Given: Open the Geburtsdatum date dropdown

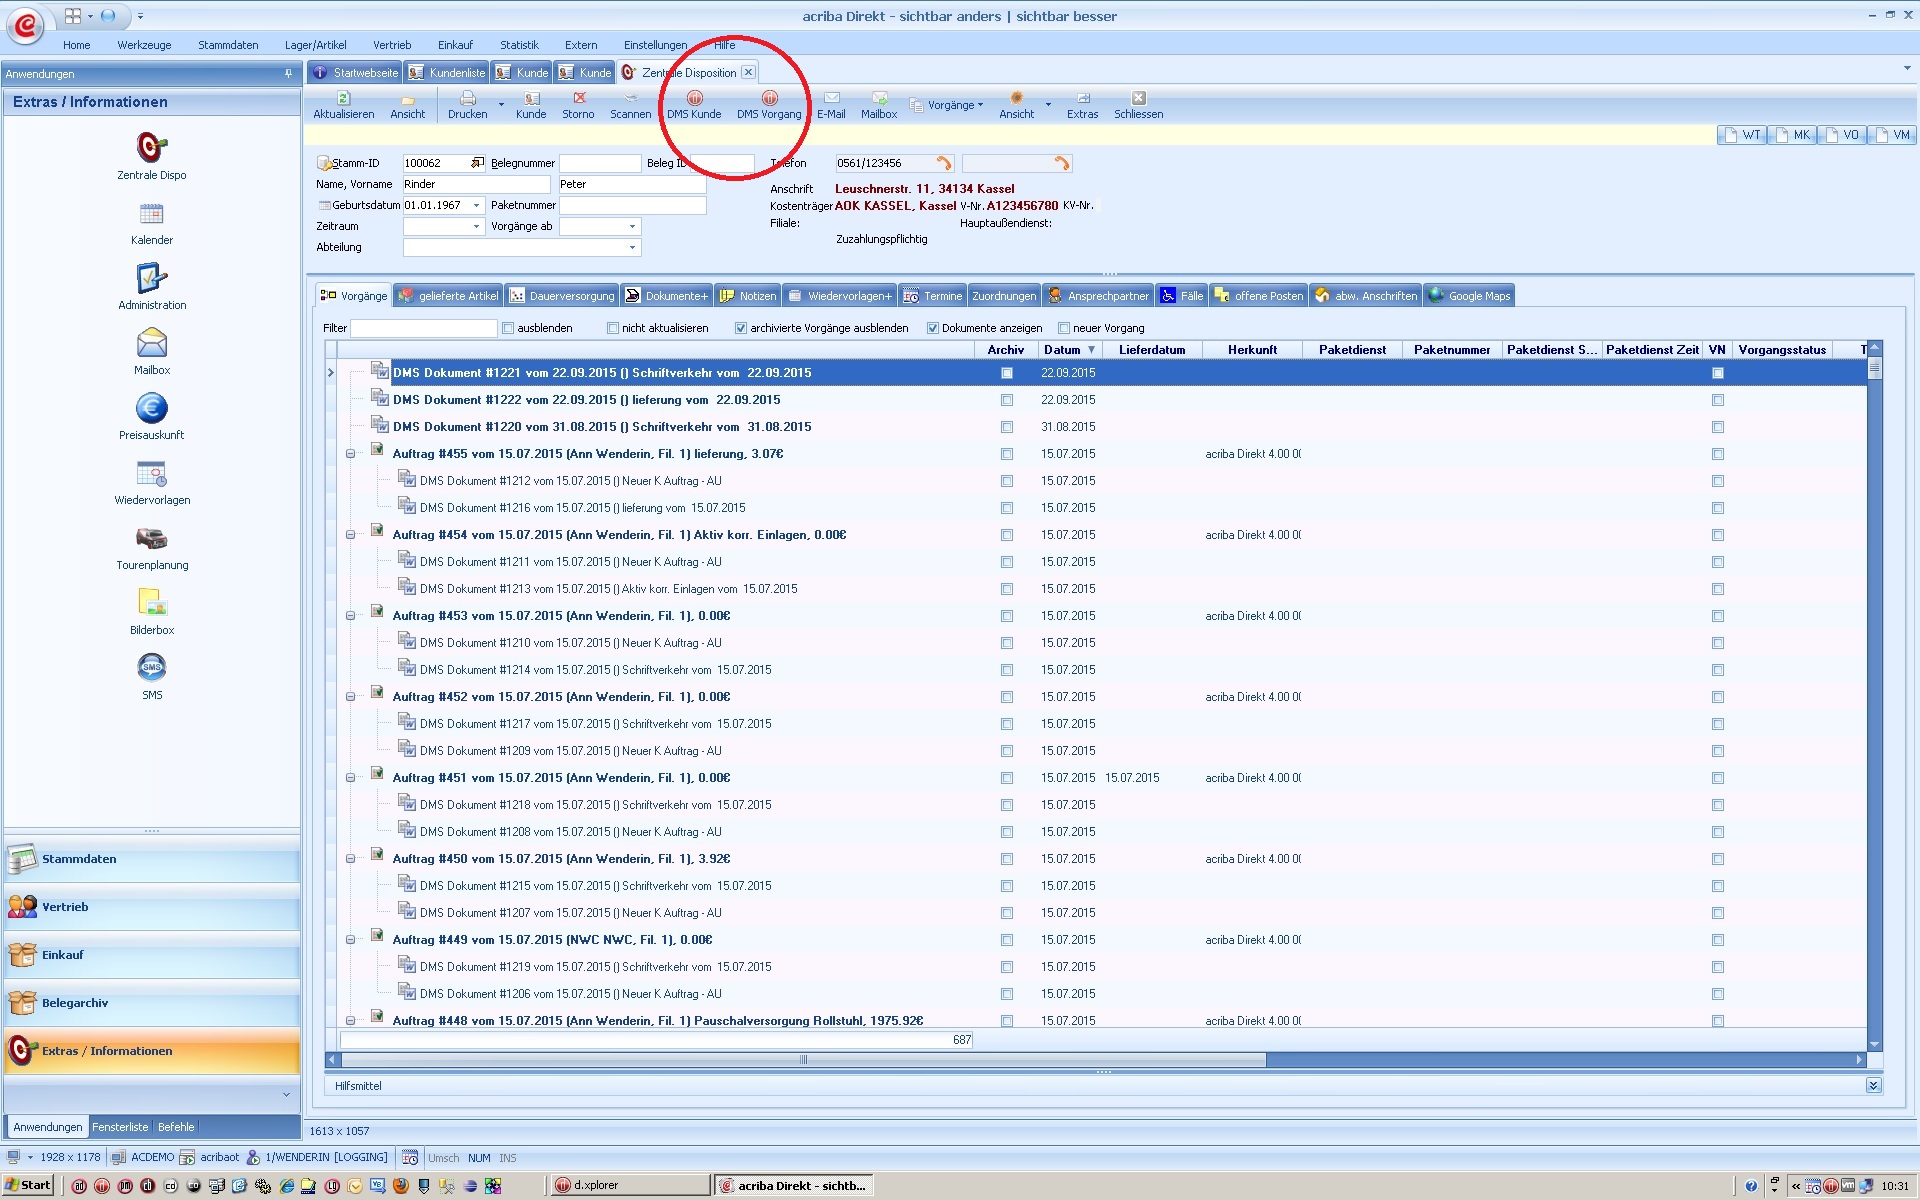Looking at the screenshot, I should [x=477, y=205].
